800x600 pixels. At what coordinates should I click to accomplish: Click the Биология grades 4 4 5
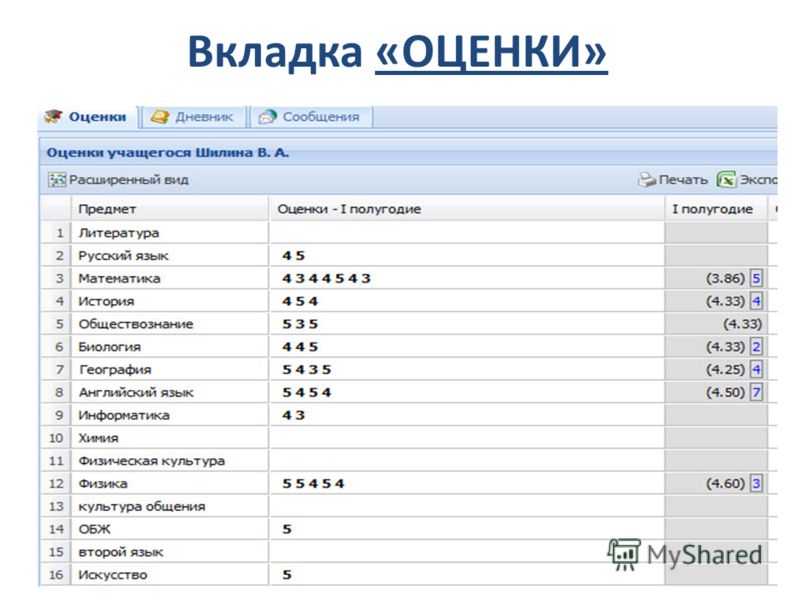(300, 347)
